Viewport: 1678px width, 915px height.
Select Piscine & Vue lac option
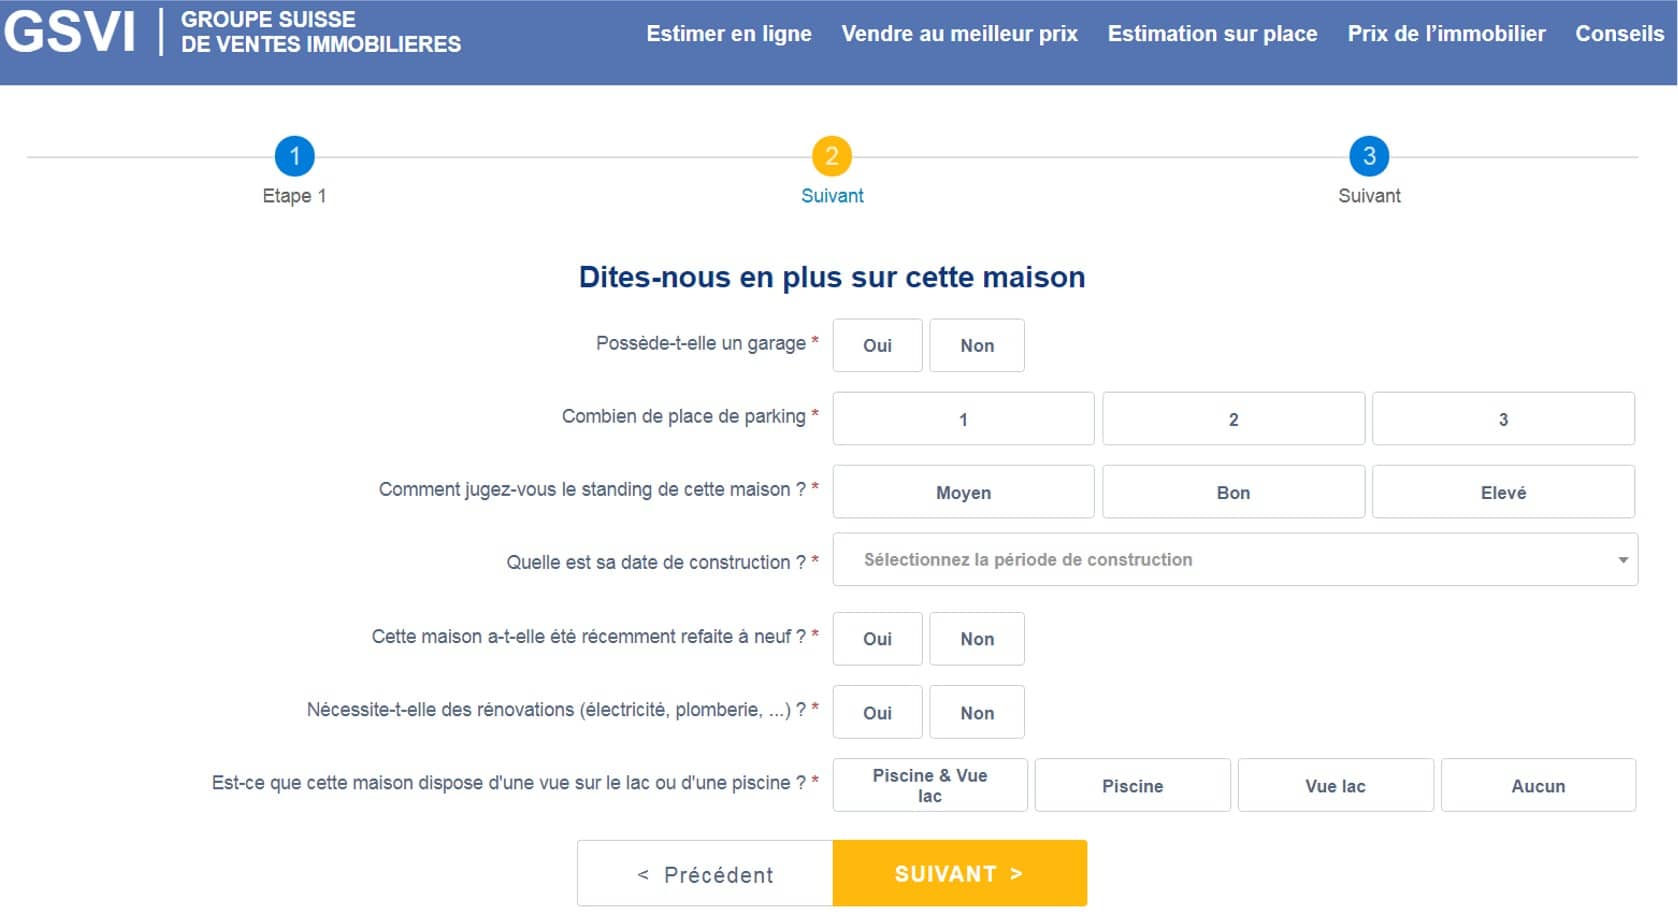930,785
